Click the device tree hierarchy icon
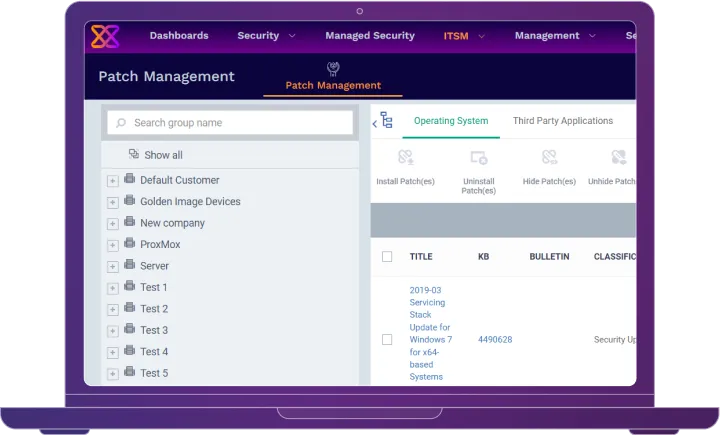The image size is (720, 435). (x=386, y=121)
